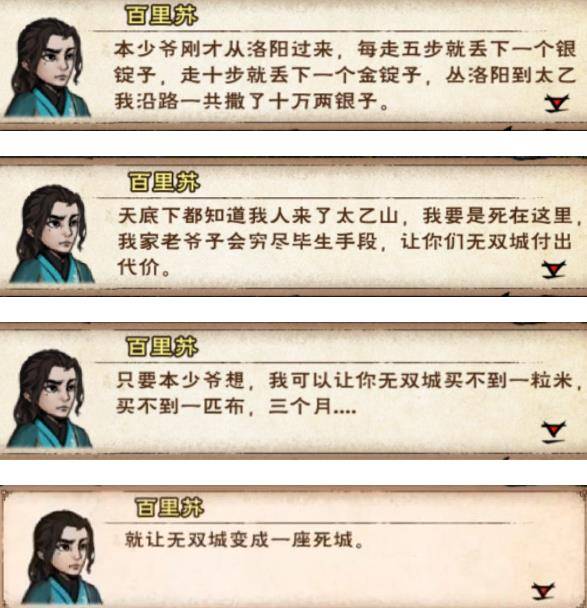
Task: Select the 百里芣 name above 天底下都知道 line
Action: [x=164, y=182]
